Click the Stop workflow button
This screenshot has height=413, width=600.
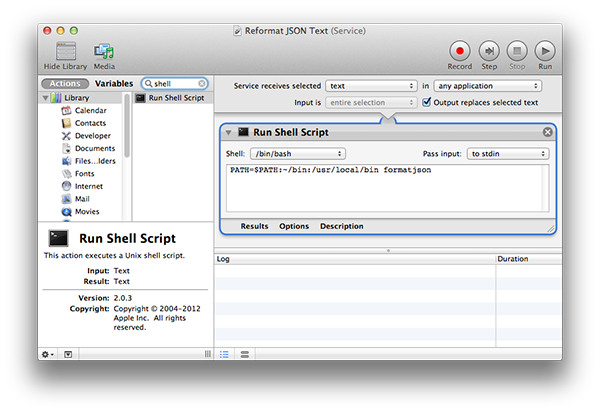[x=517, y=51]
